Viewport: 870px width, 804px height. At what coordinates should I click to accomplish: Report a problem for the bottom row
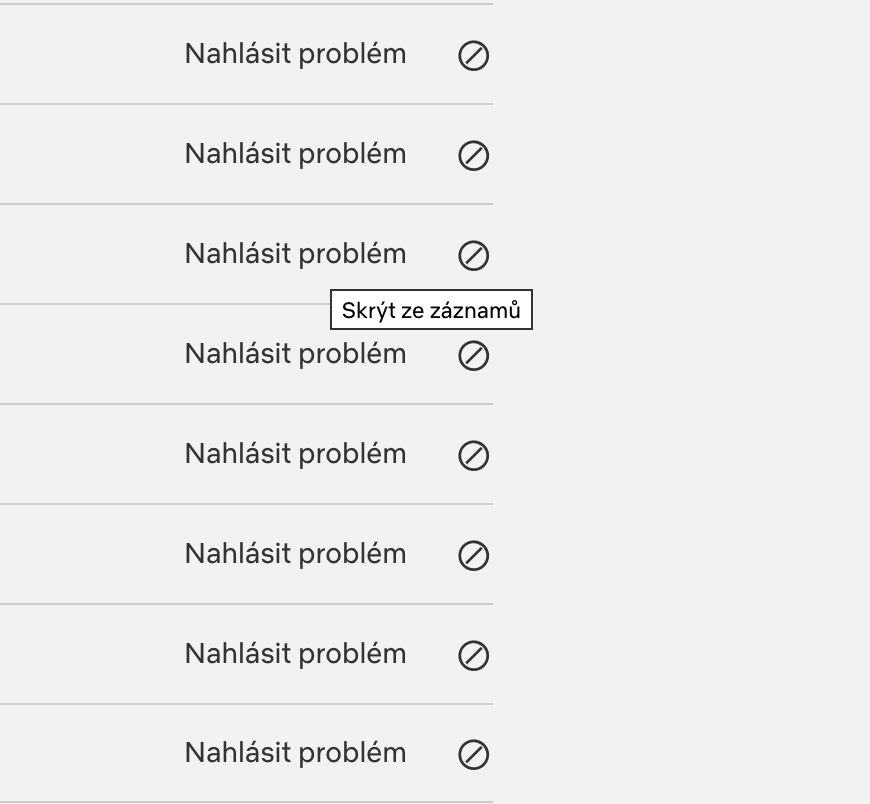click(295, 753)
